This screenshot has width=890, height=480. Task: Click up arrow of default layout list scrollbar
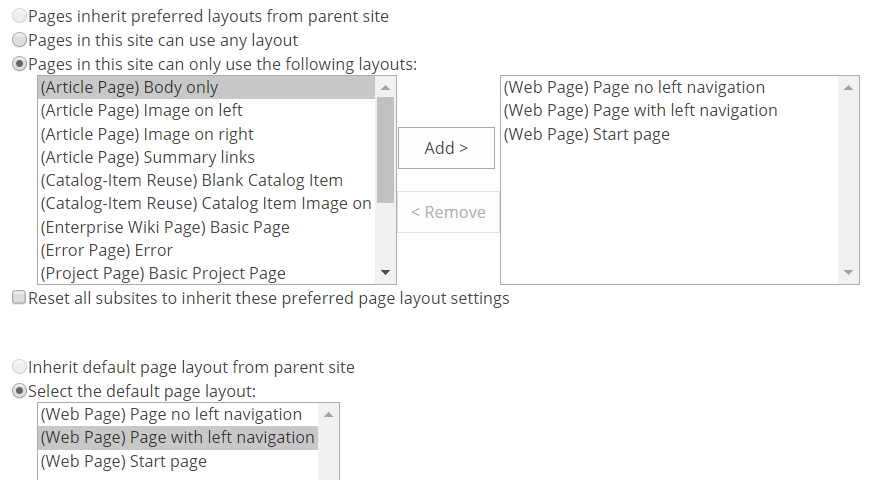click(x=329, y=415)
